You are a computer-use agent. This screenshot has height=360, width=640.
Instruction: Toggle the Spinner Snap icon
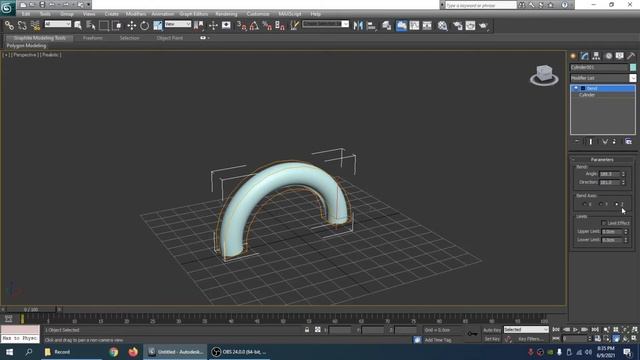[x=280, y=26]
